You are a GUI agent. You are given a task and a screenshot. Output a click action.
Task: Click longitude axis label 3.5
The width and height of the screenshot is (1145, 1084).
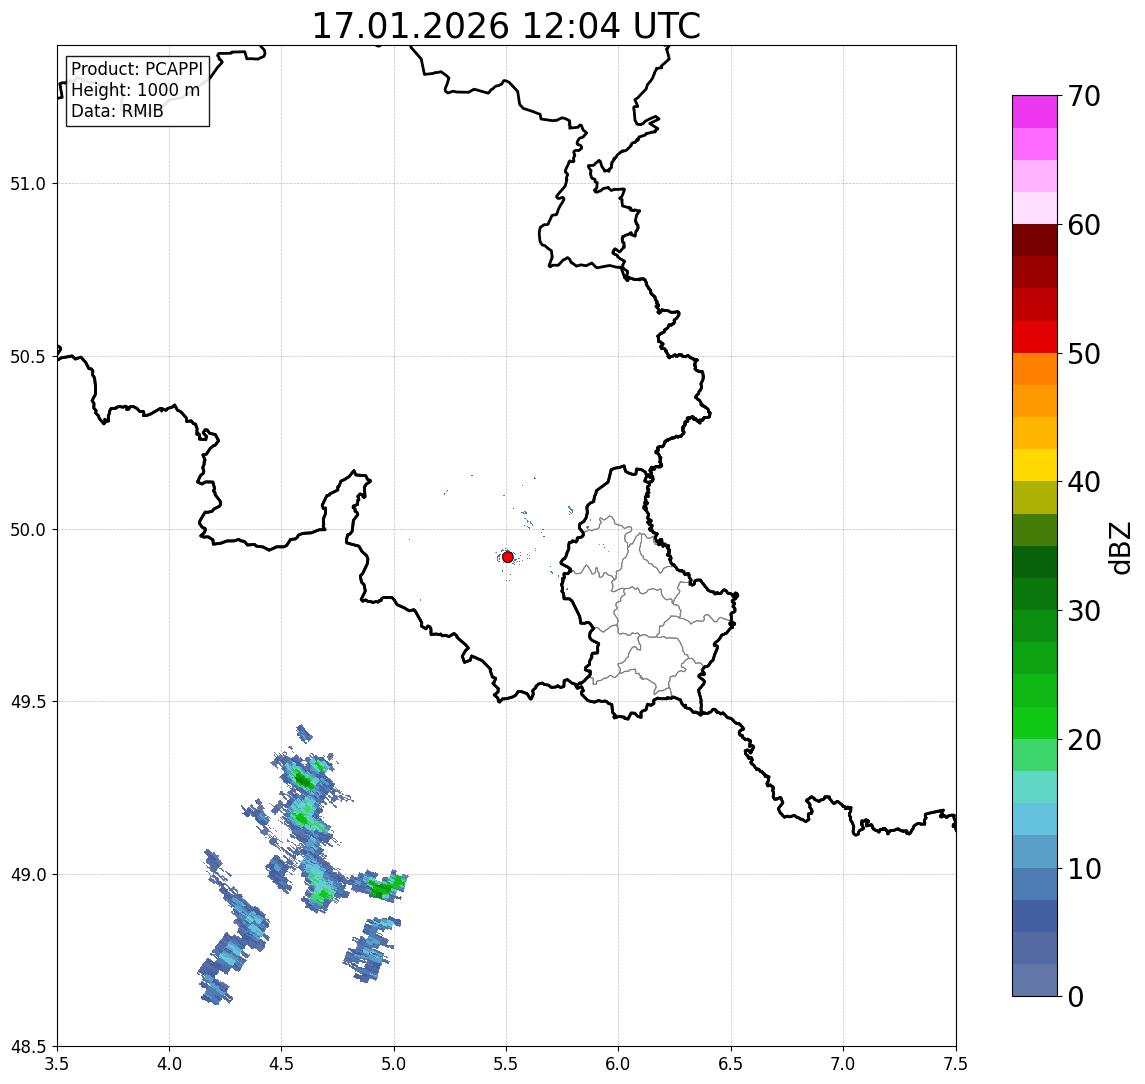coord(57,1064)
